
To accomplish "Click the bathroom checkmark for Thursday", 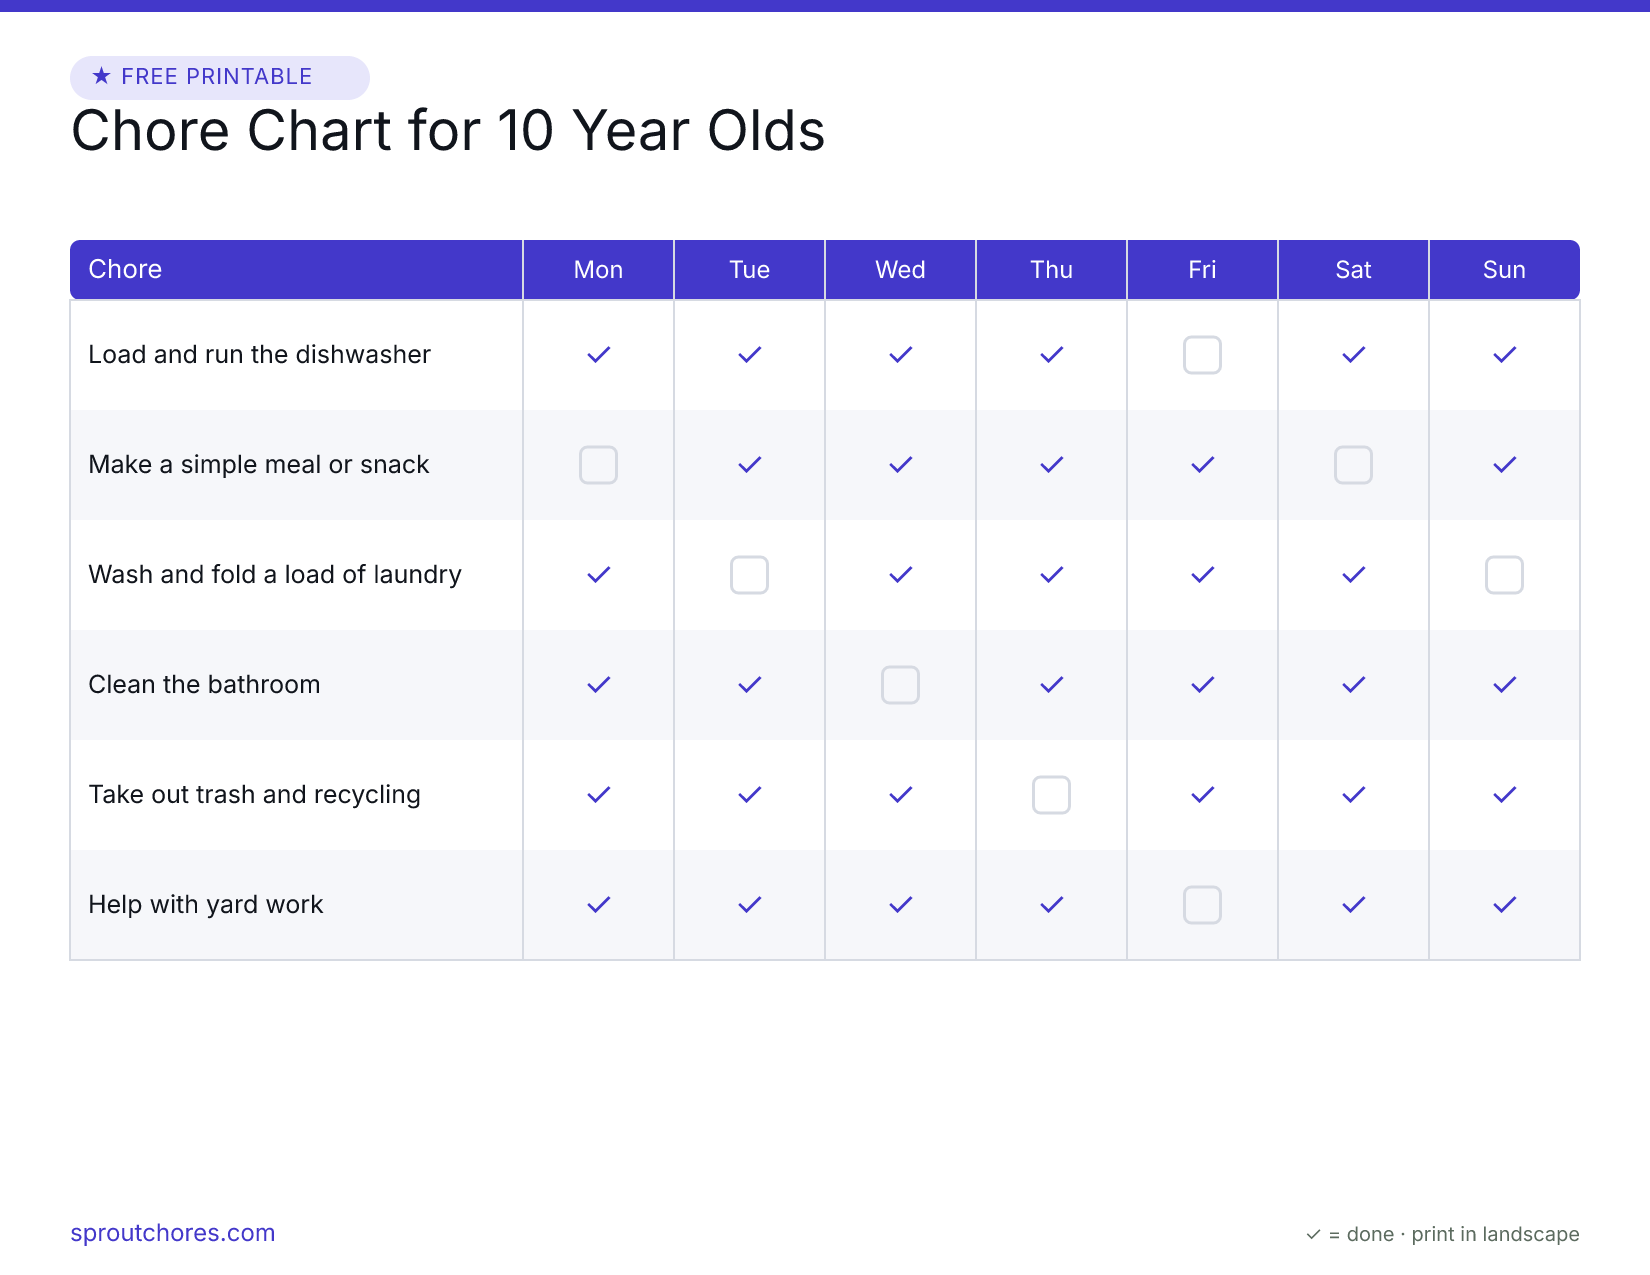I will 1051,685.
